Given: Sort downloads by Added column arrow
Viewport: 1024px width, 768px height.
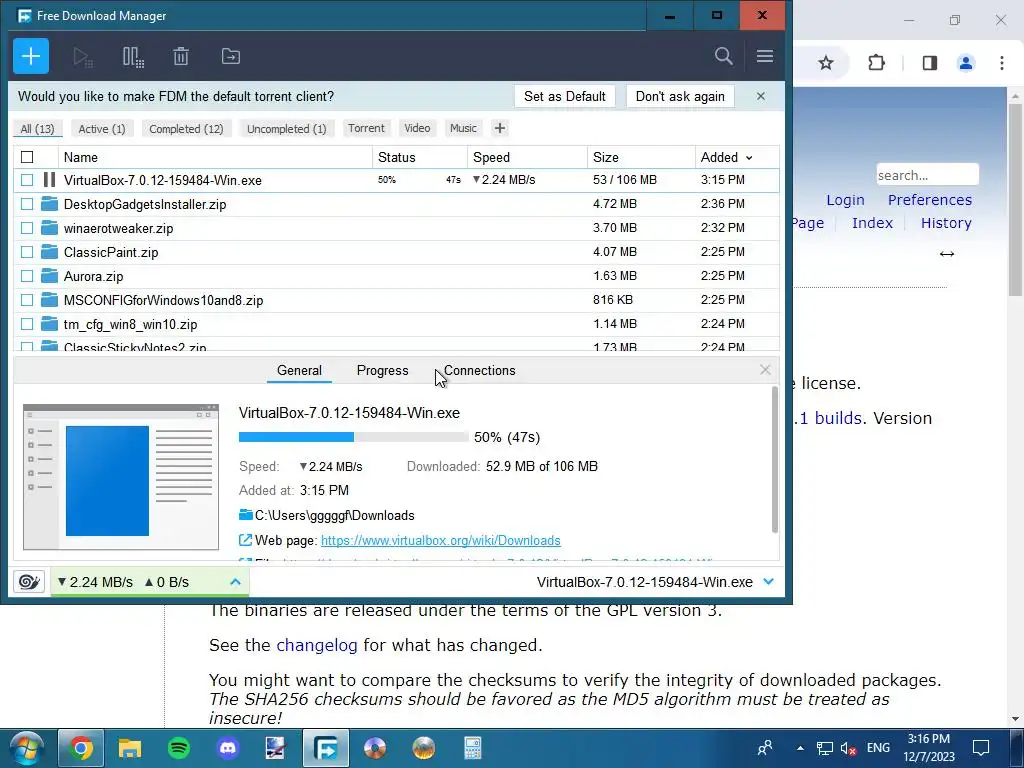Looking at the screenshot, I should click(x=749, y=157).
